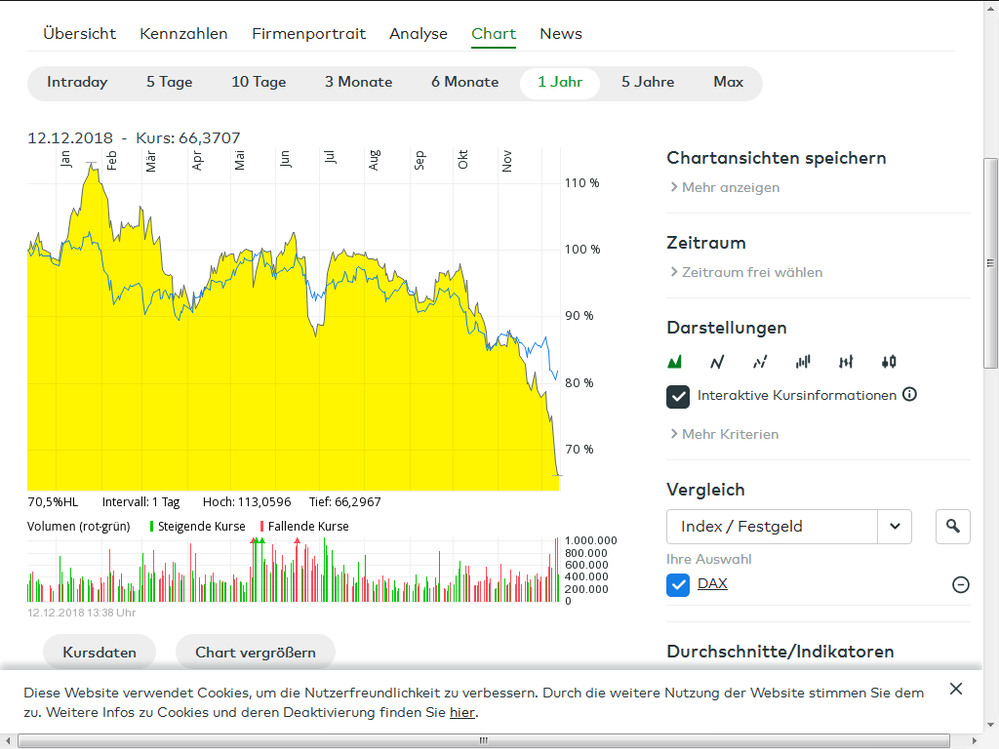Switch to candlestick chart display
This screenshot has width=999, height=749.
(x=888, y=361)
